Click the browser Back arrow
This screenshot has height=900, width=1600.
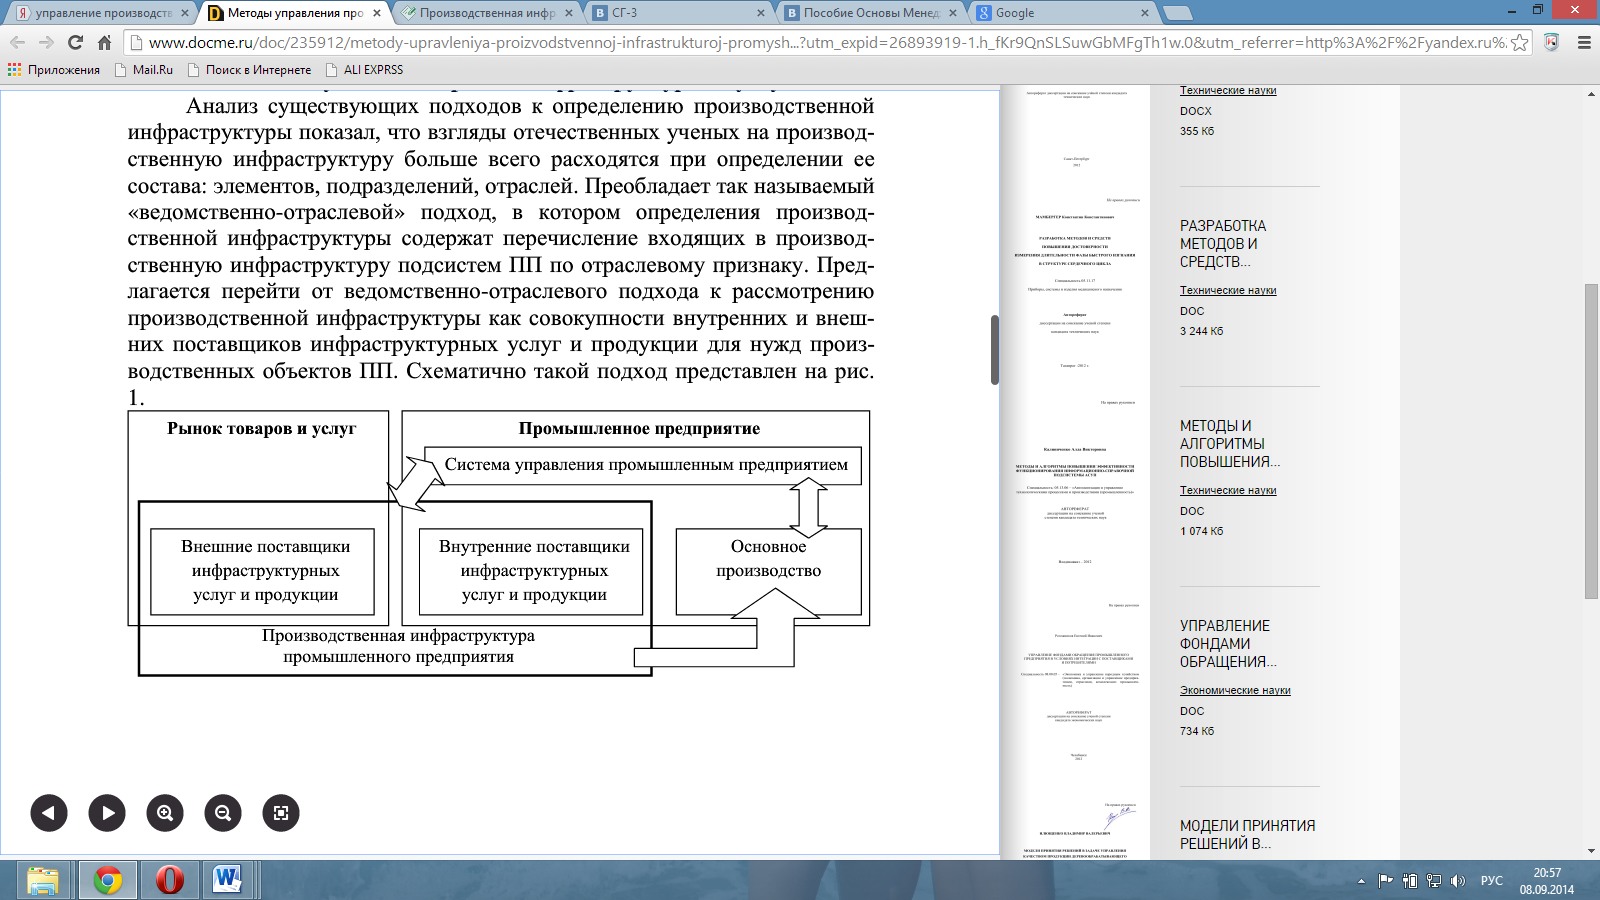(17, 42)
